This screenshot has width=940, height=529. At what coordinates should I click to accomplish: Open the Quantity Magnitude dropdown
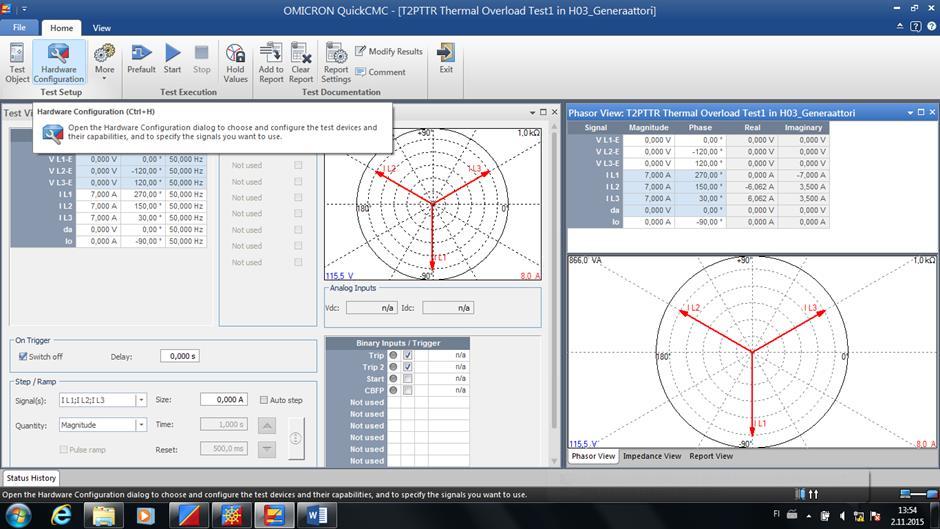141,425
